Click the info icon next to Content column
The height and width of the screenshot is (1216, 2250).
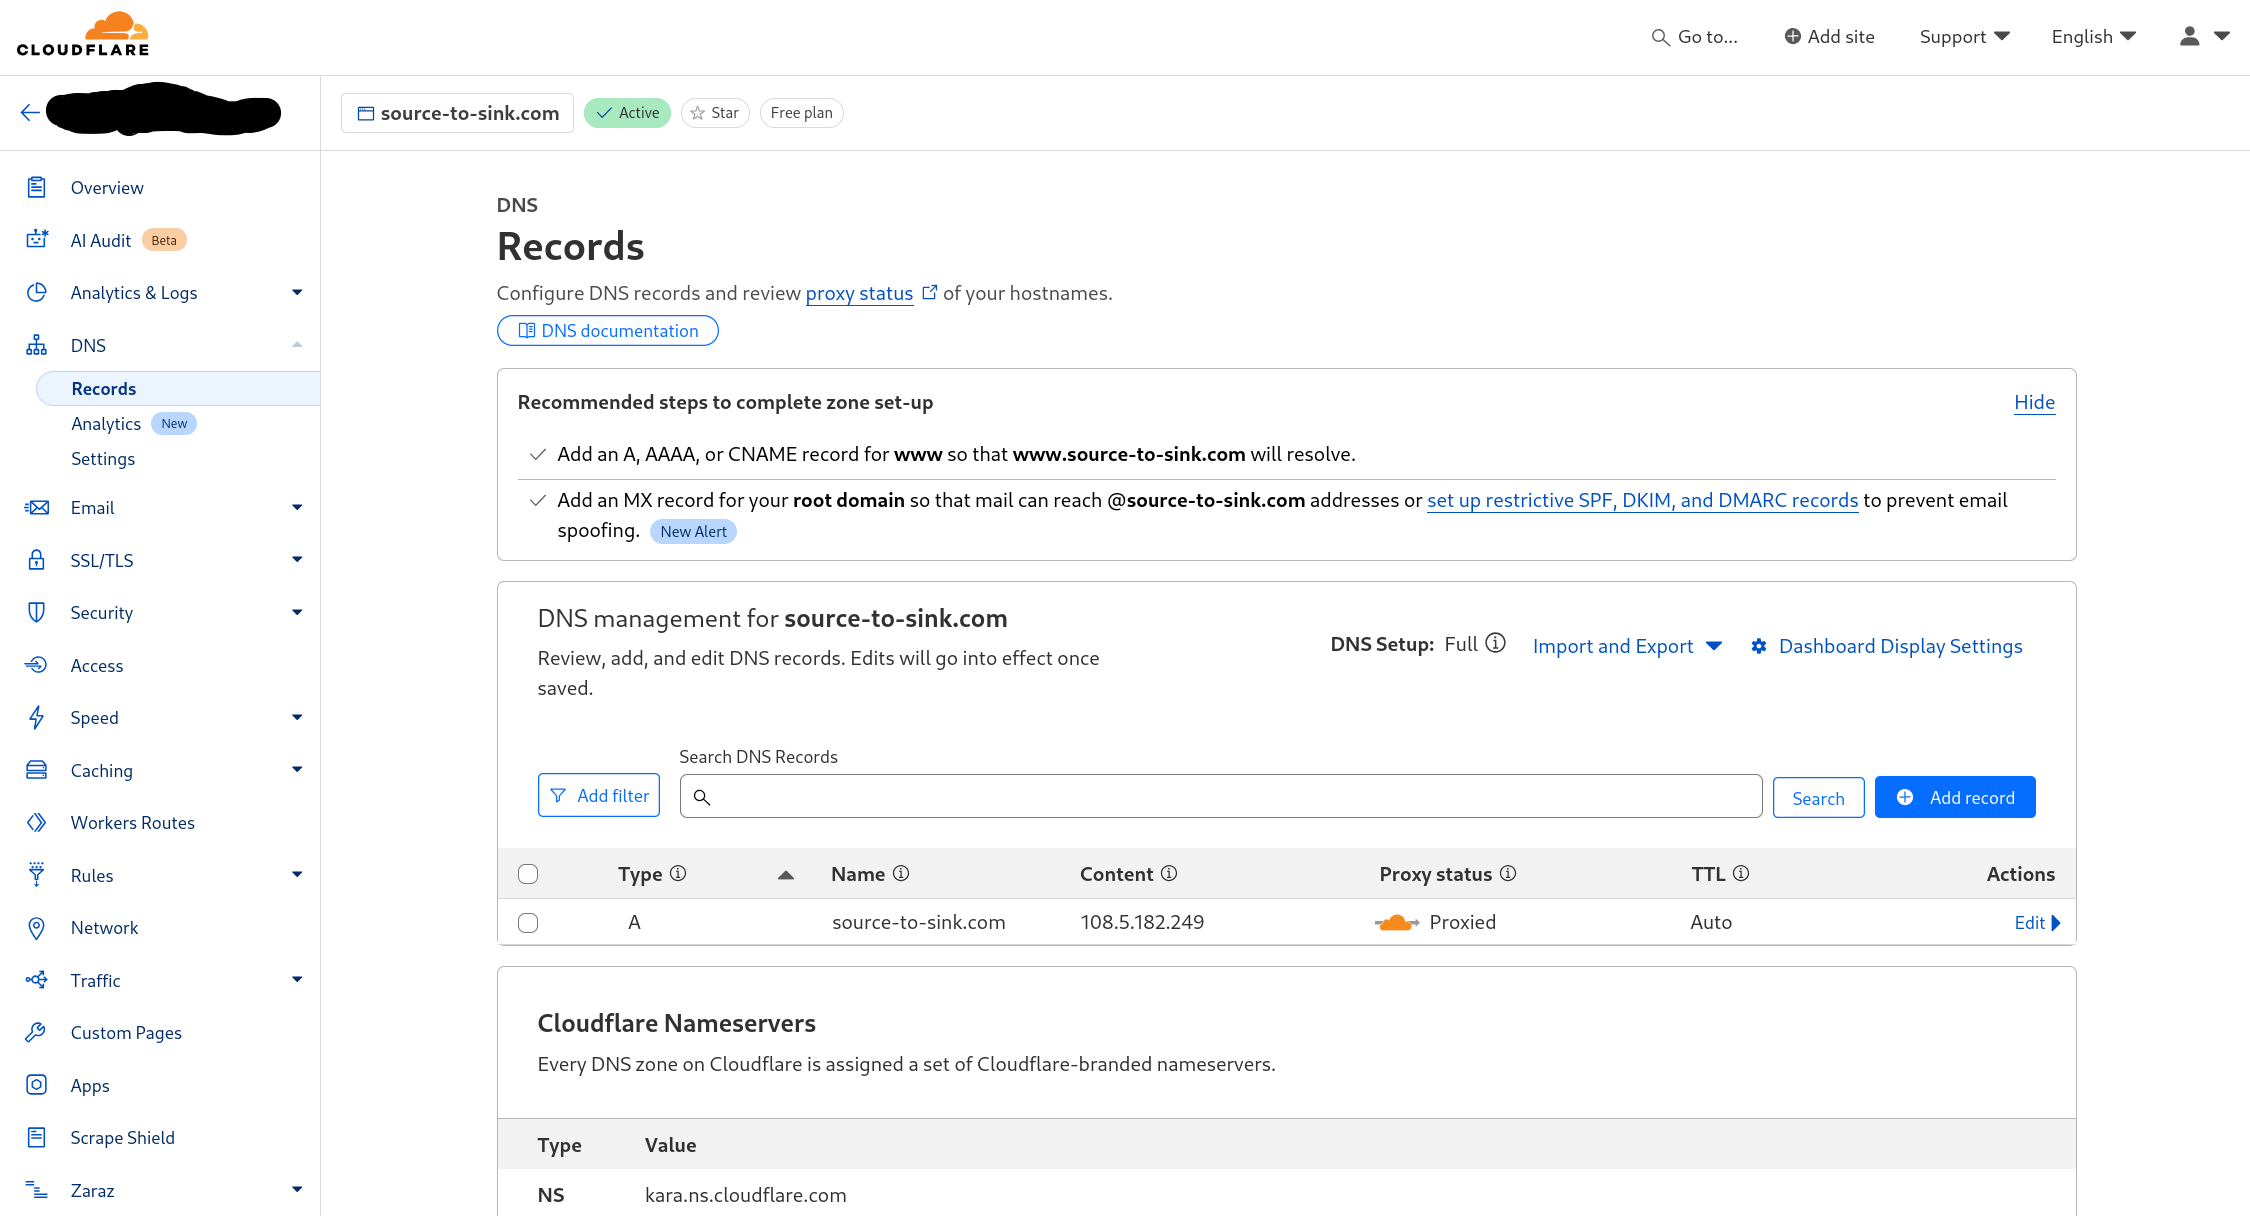coord(1169,873)
